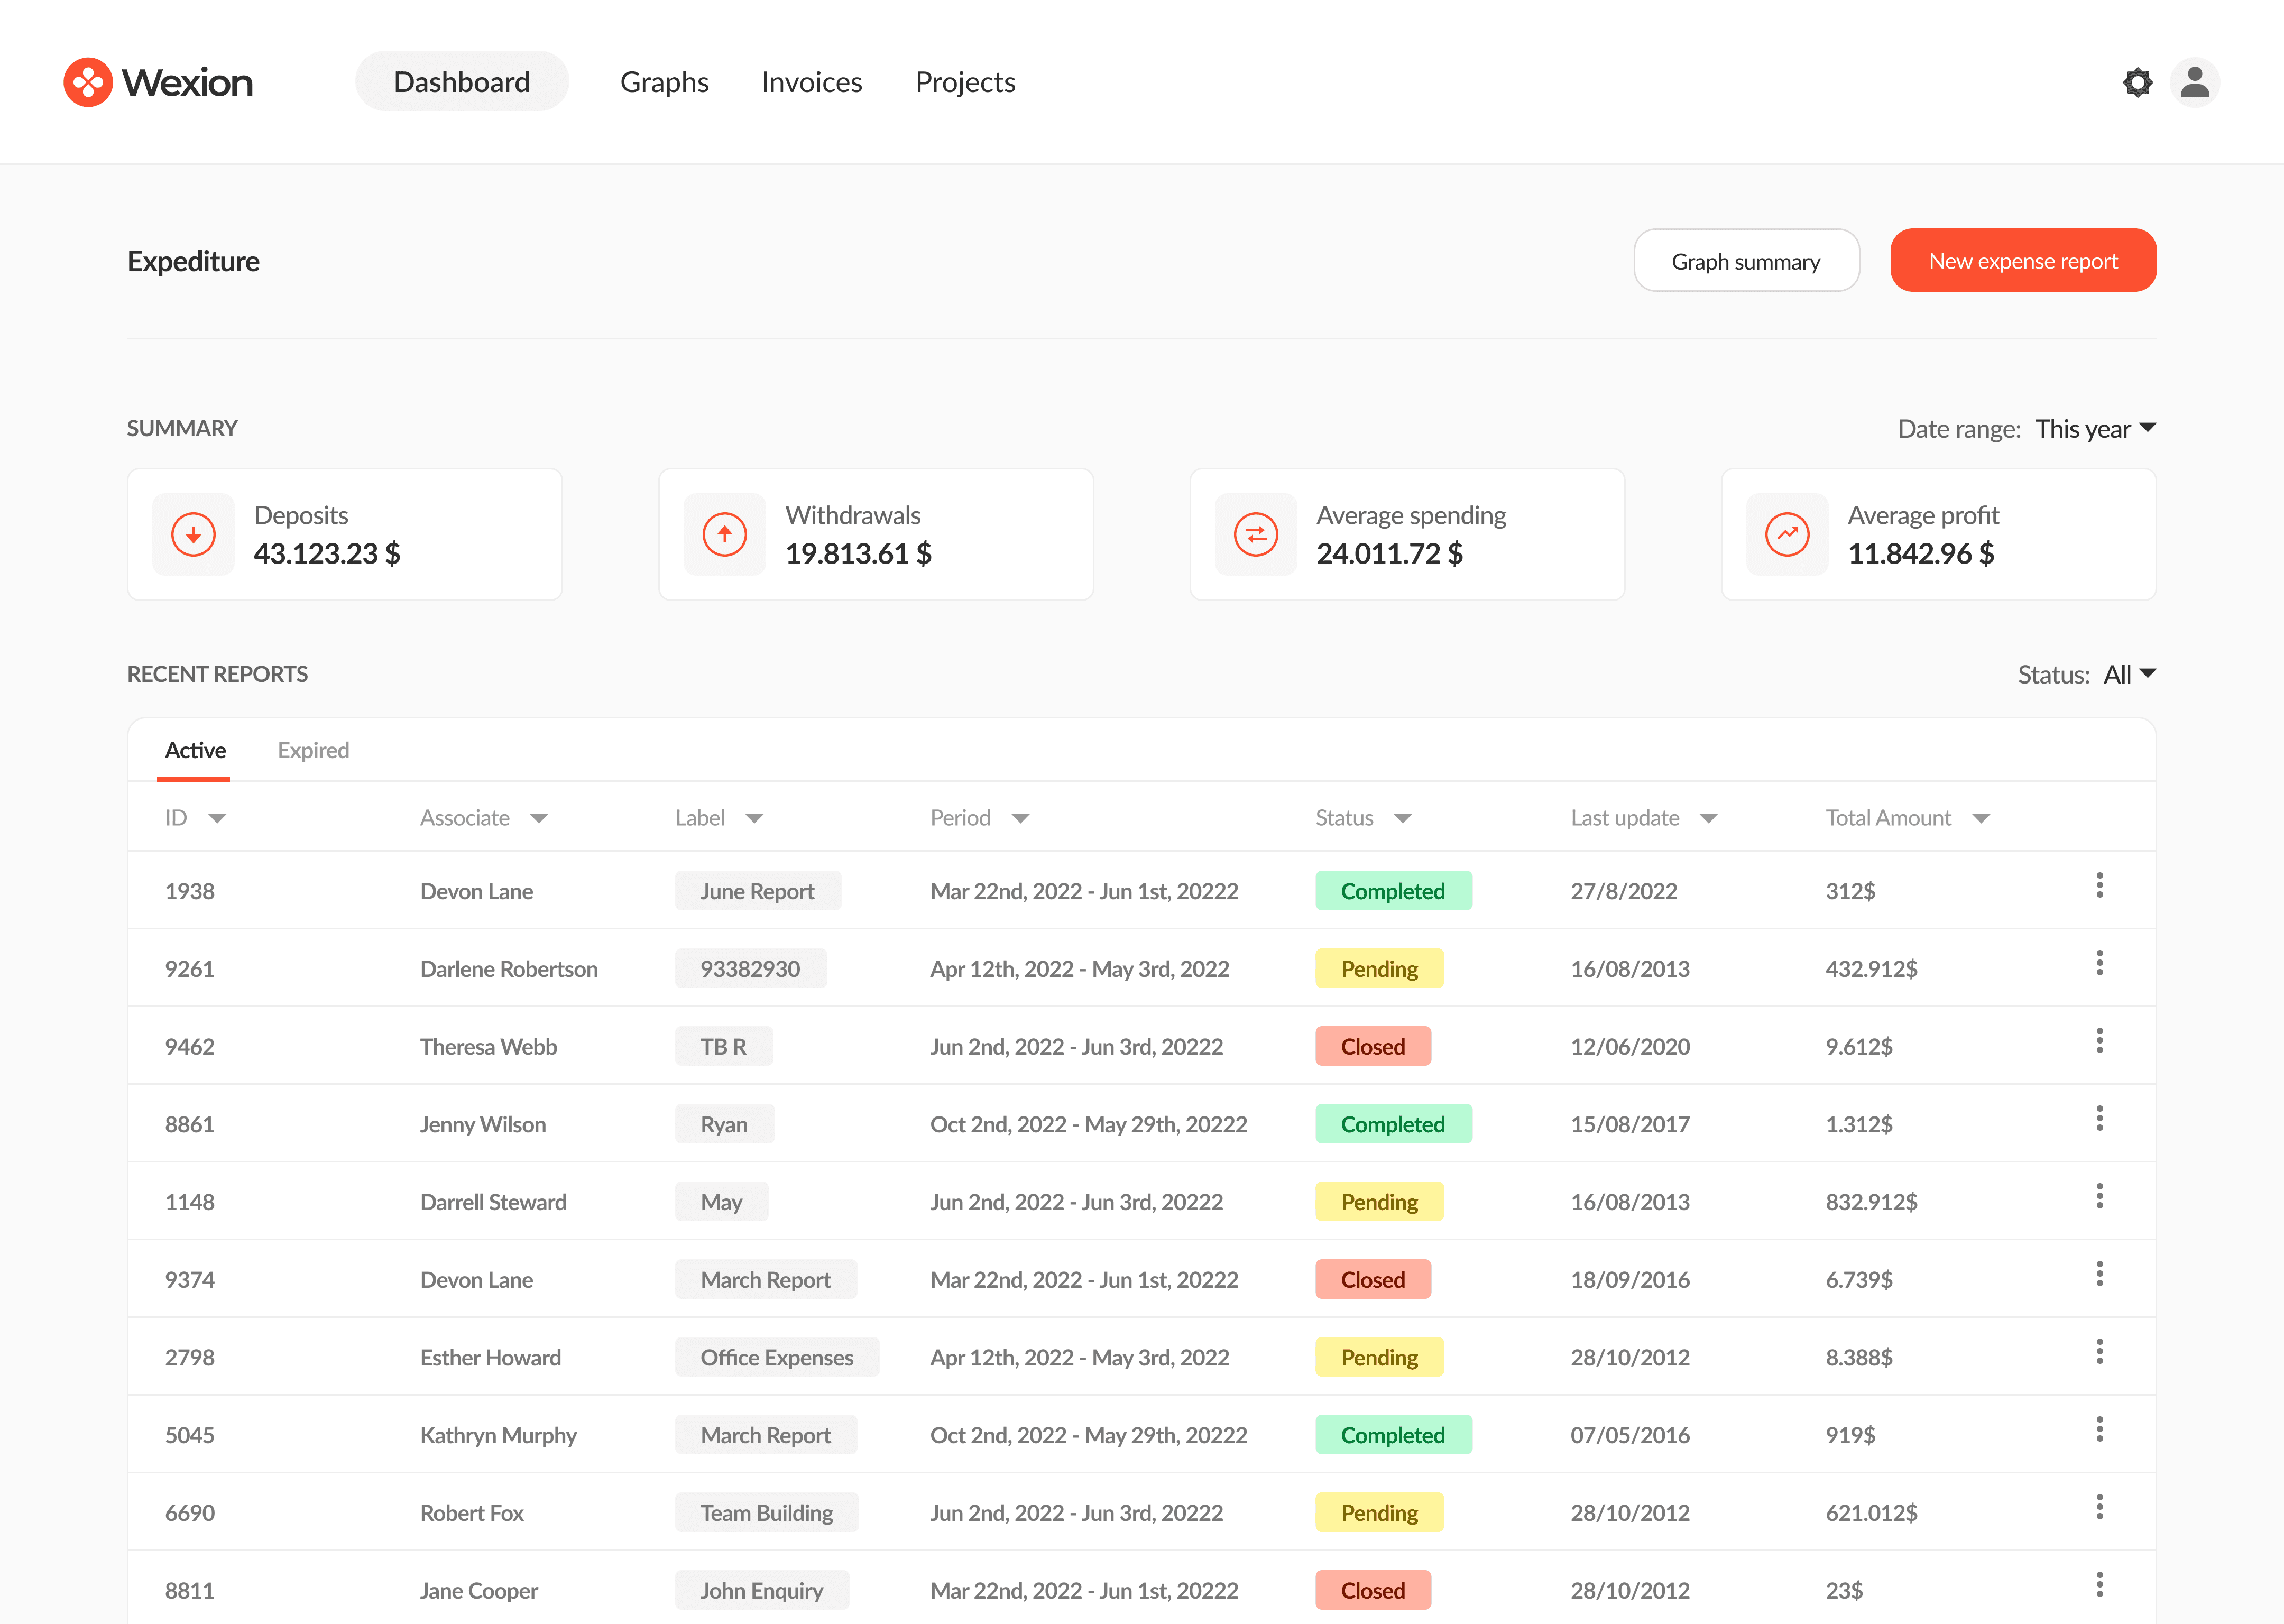The width and height of the screenshot is (2284, 1624).
Task: Open row menu for report 1938
Action: point(2099,886)
